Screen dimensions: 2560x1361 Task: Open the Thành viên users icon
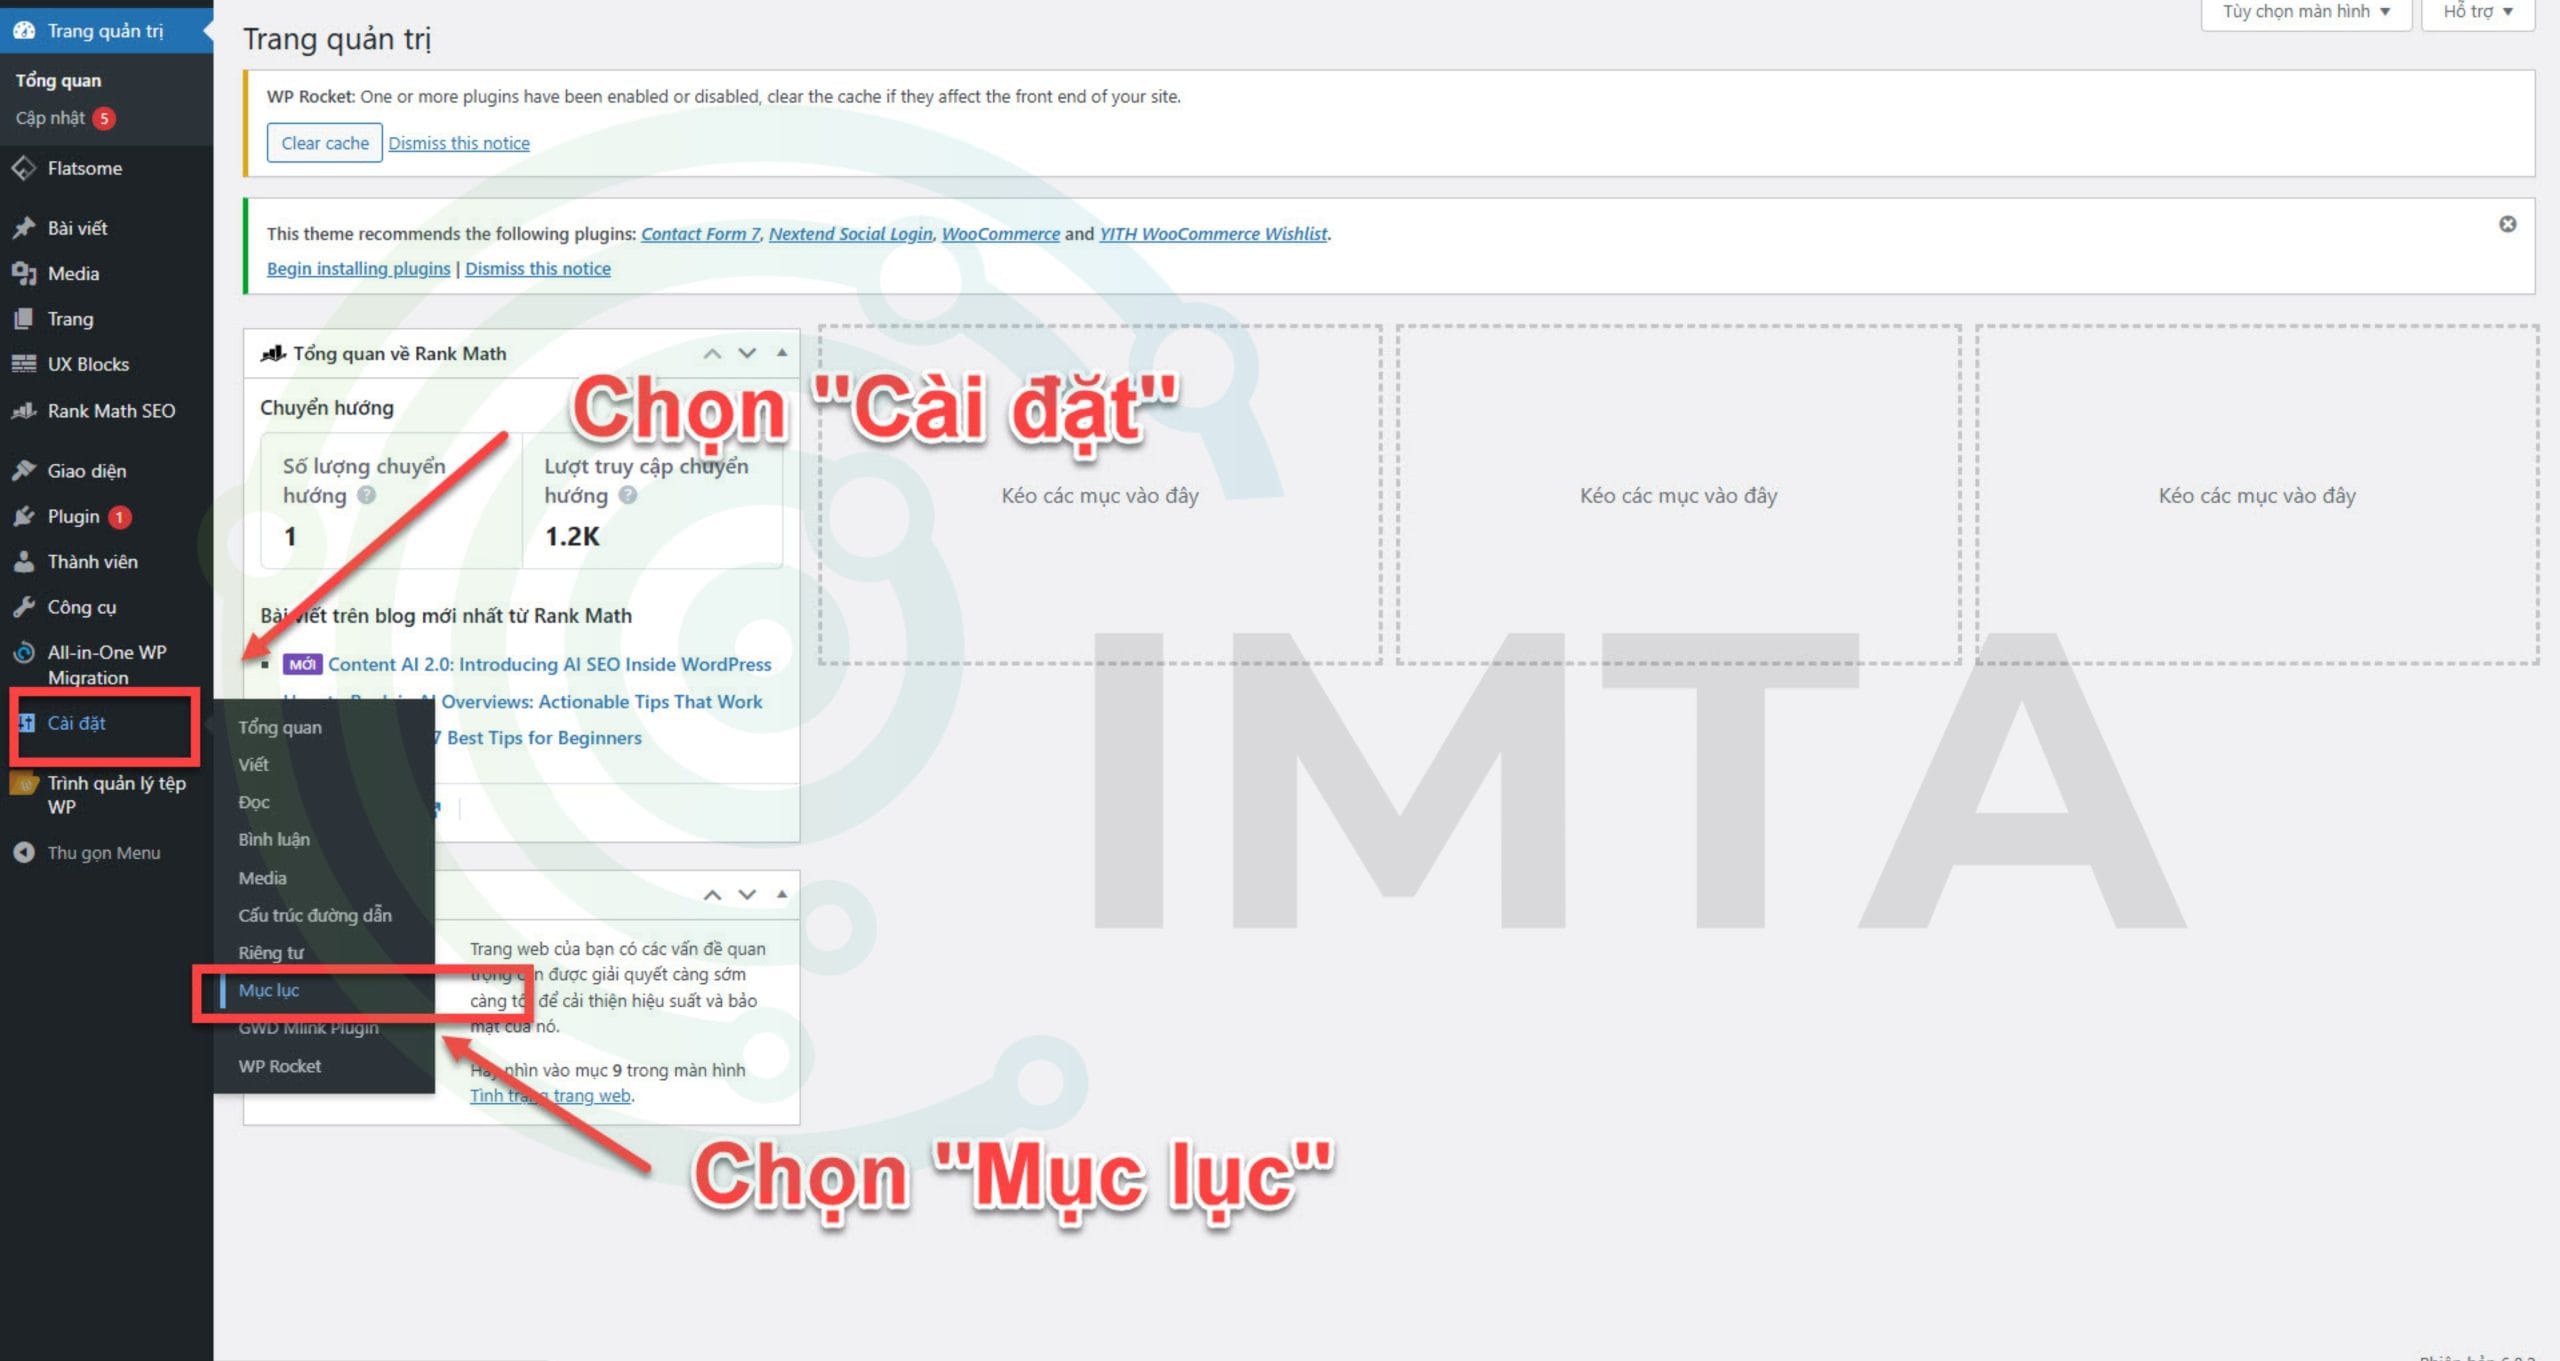(24, 561)
